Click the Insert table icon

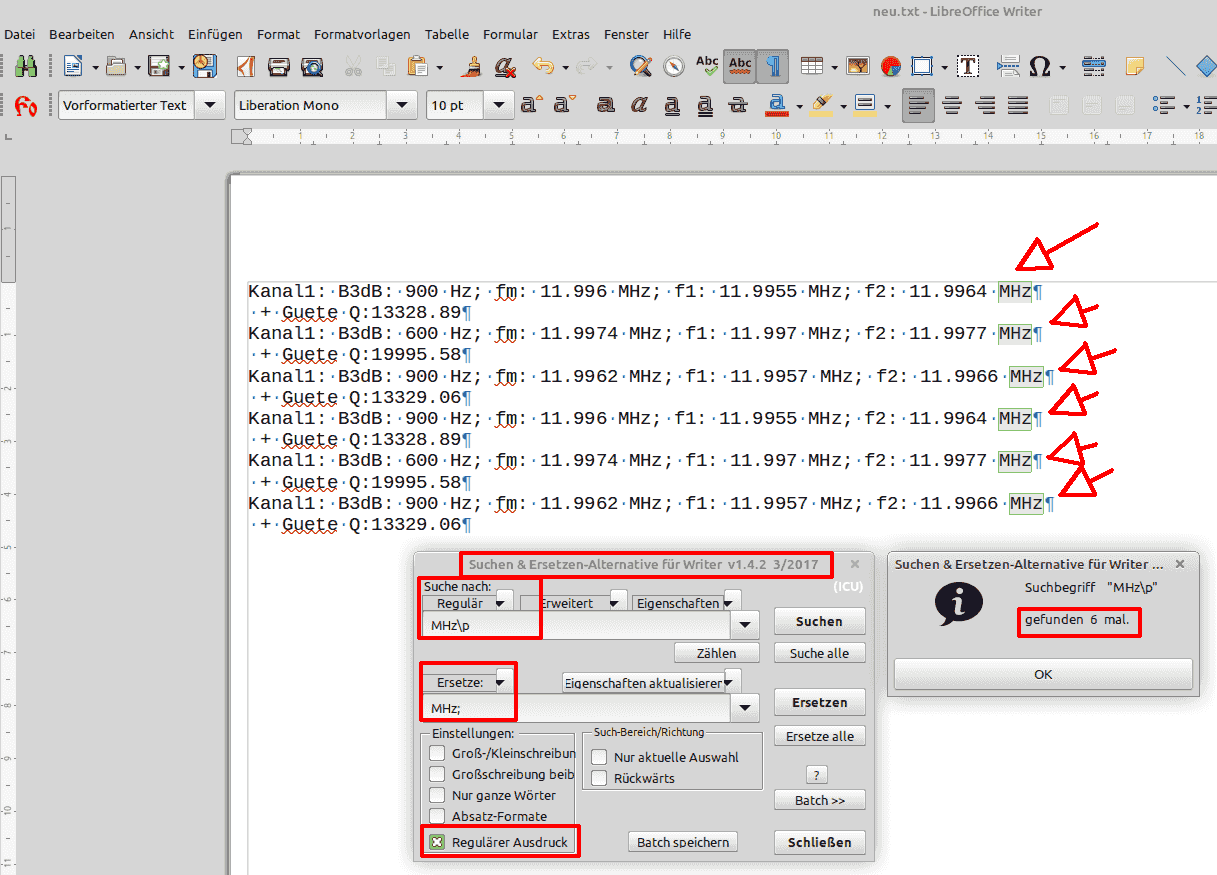click(811, 67)
